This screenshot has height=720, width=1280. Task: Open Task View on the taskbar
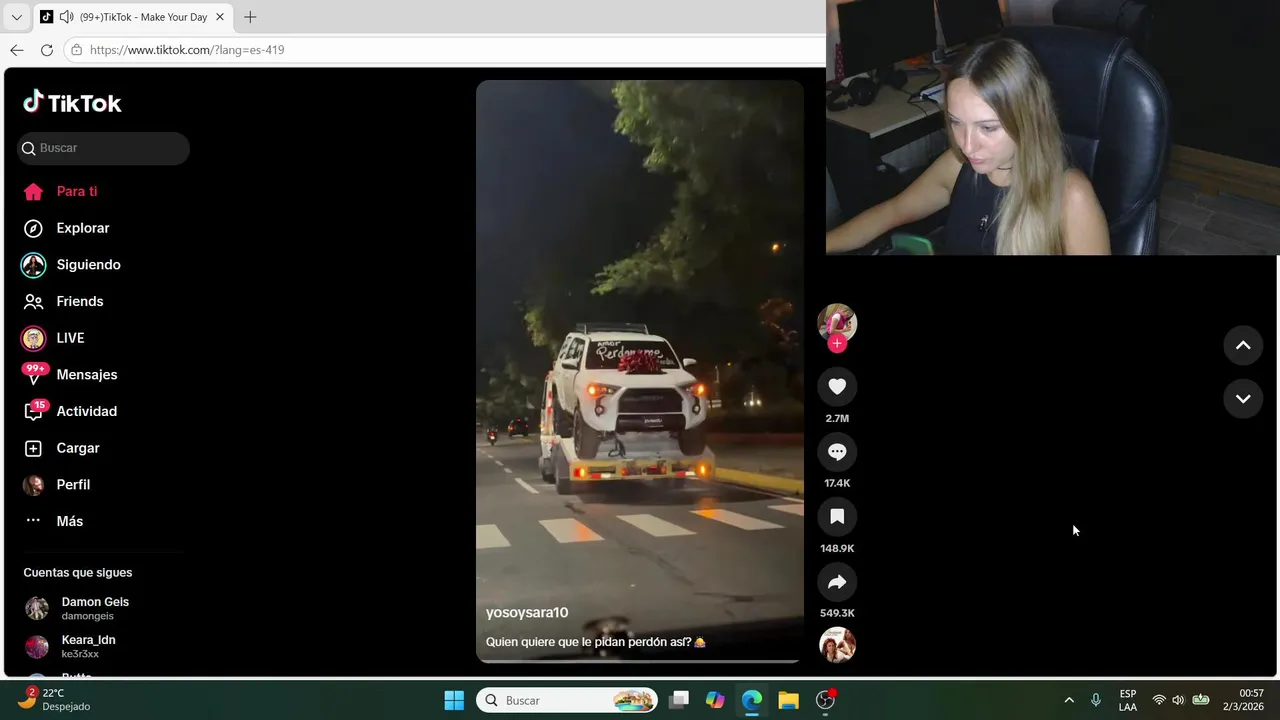679,700
